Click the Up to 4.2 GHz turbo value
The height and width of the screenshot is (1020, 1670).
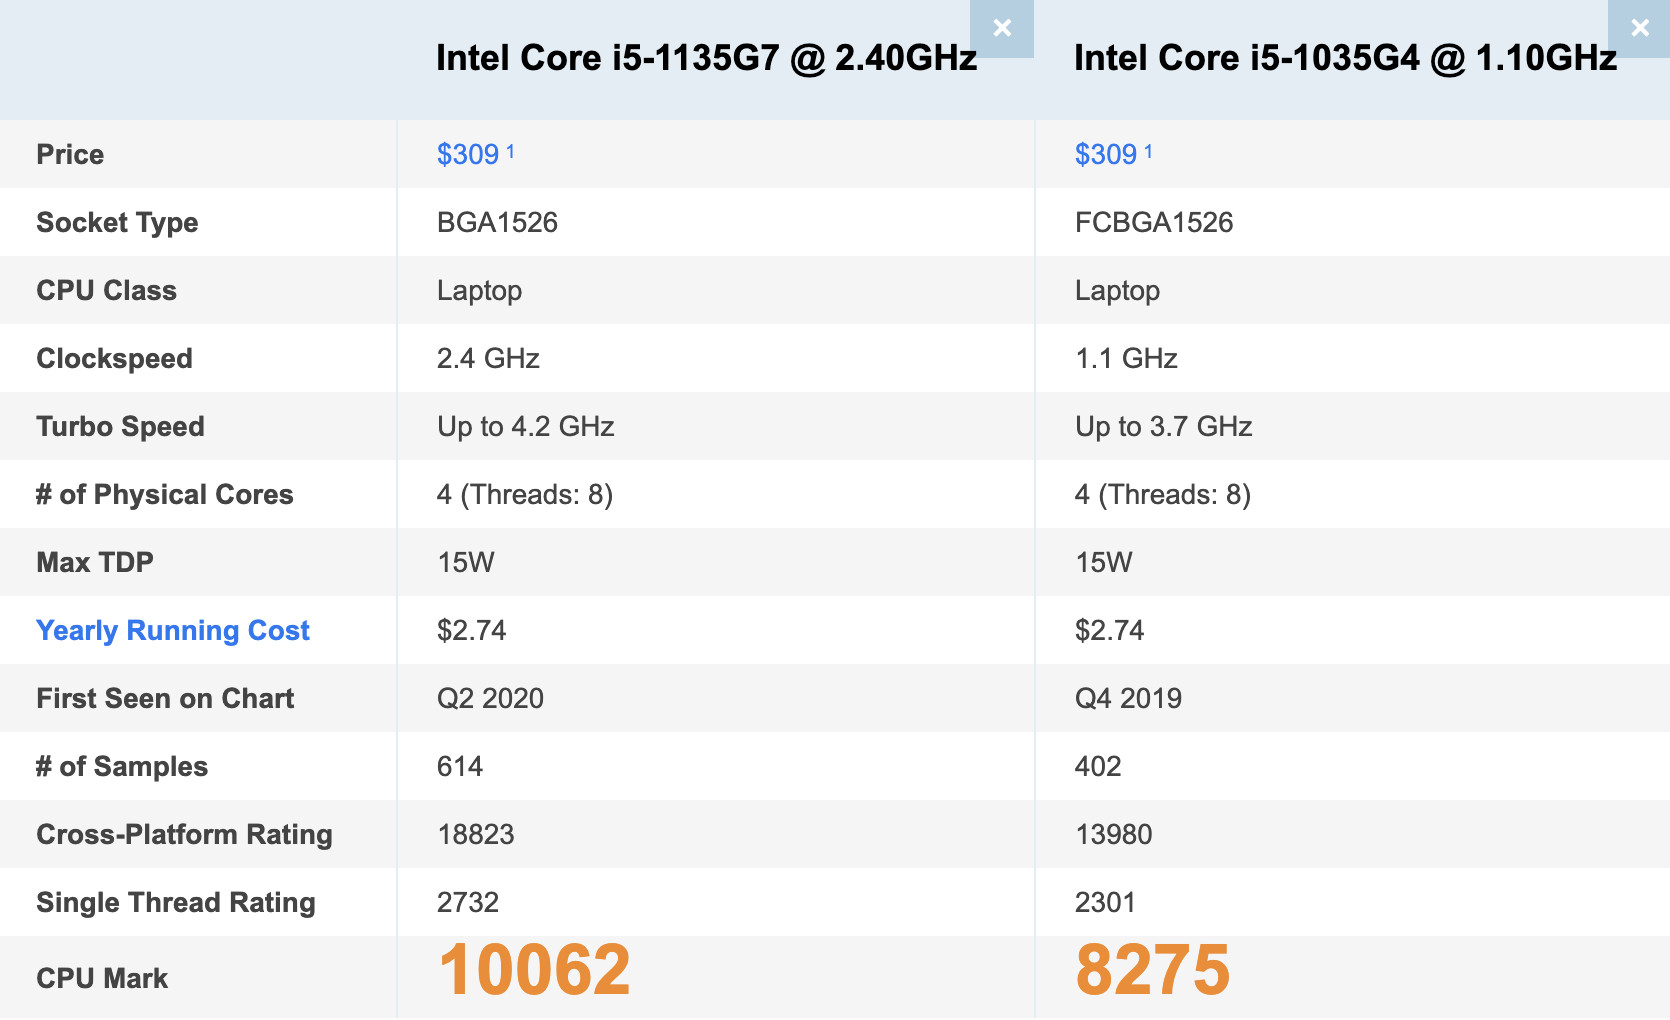click(x=525, y=426)
